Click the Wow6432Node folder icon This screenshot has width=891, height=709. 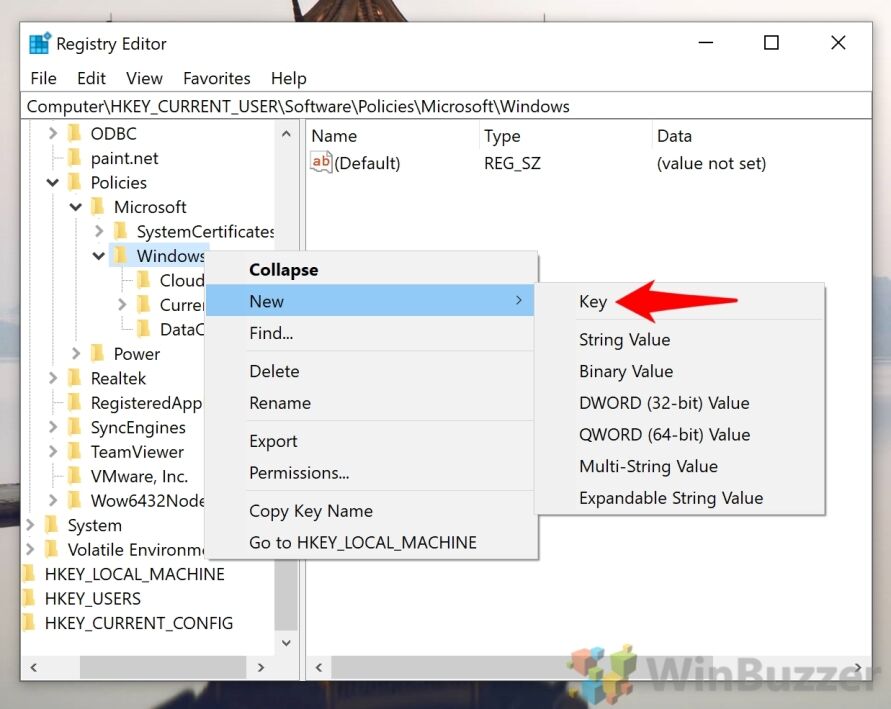tap(74, 499)
